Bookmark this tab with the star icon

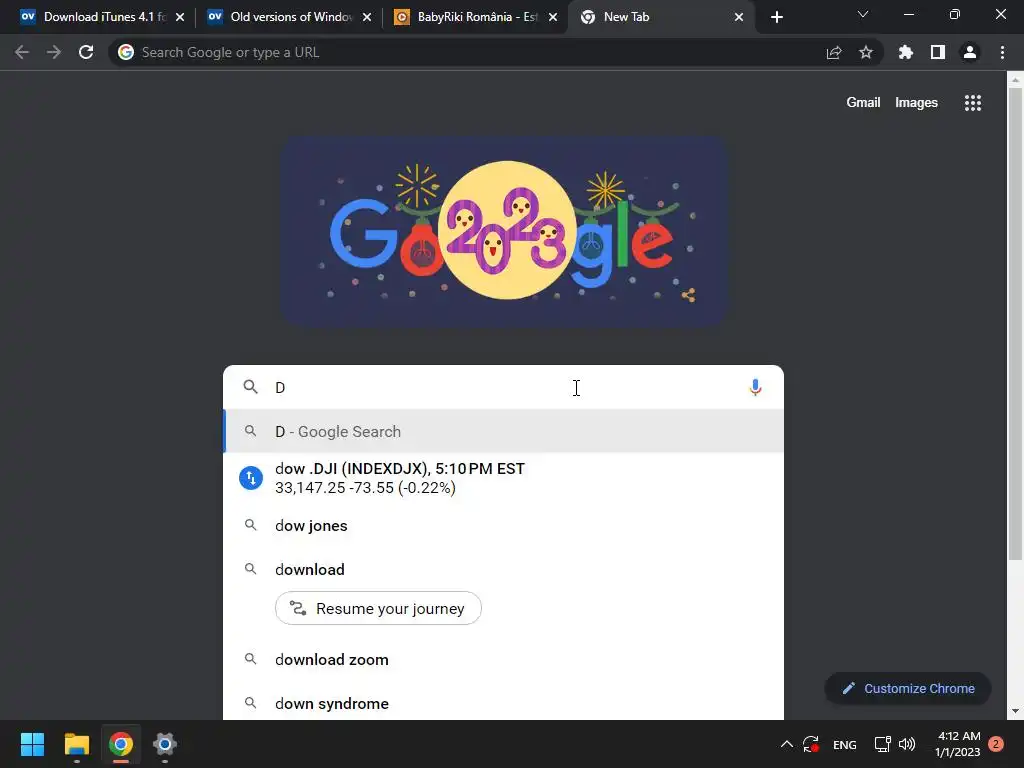(x=866, y=52)
